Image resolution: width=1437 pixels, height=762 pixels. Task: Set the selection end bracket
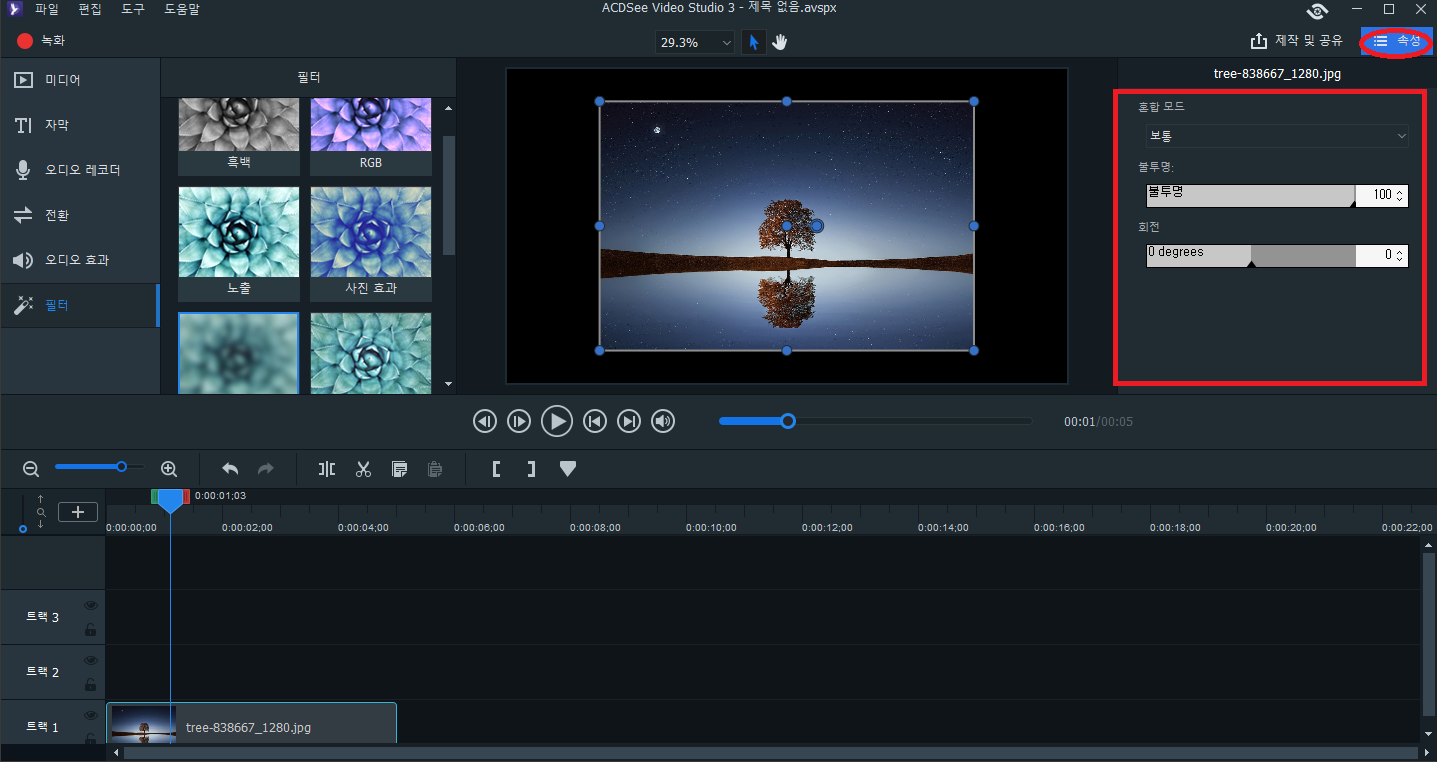pyautogui.click(x=531, y=468)
